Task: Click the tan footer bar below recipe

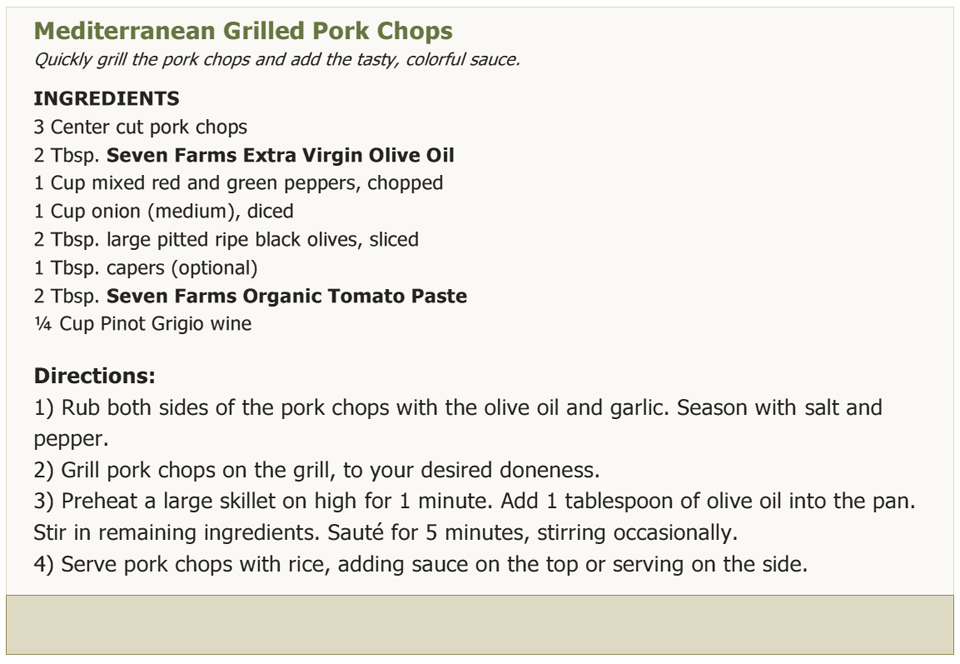Action: [x=480, y=625]
